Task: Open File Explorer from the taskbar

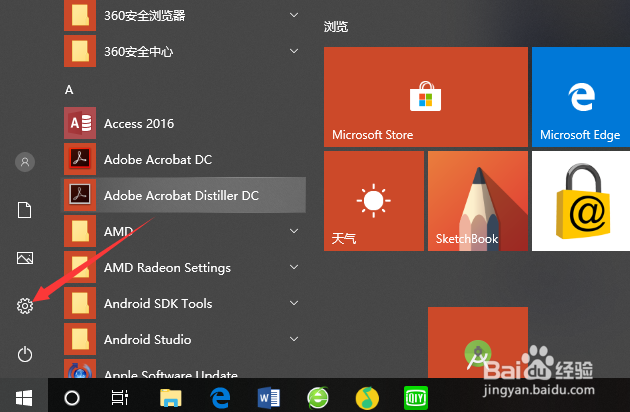Action: pos(170,398)
